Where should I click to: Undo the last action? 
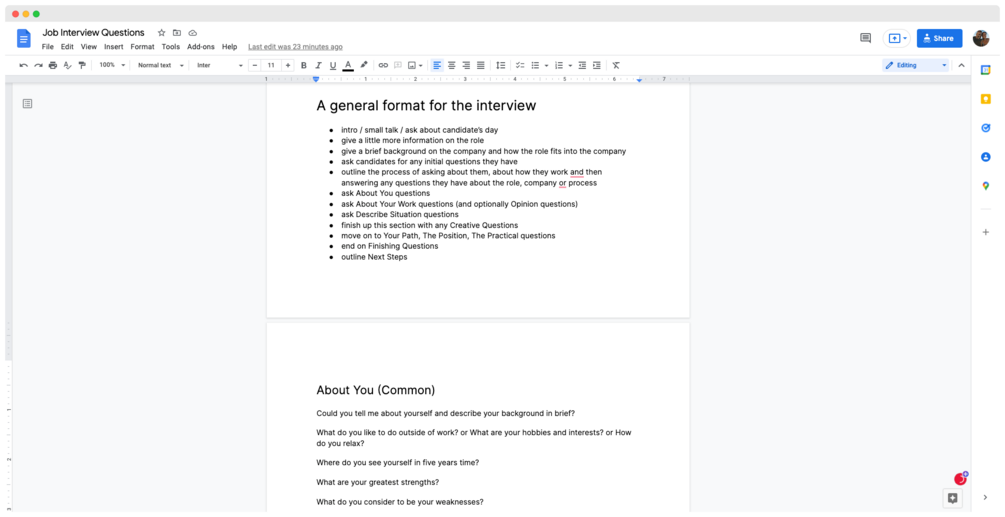(24, 65)
